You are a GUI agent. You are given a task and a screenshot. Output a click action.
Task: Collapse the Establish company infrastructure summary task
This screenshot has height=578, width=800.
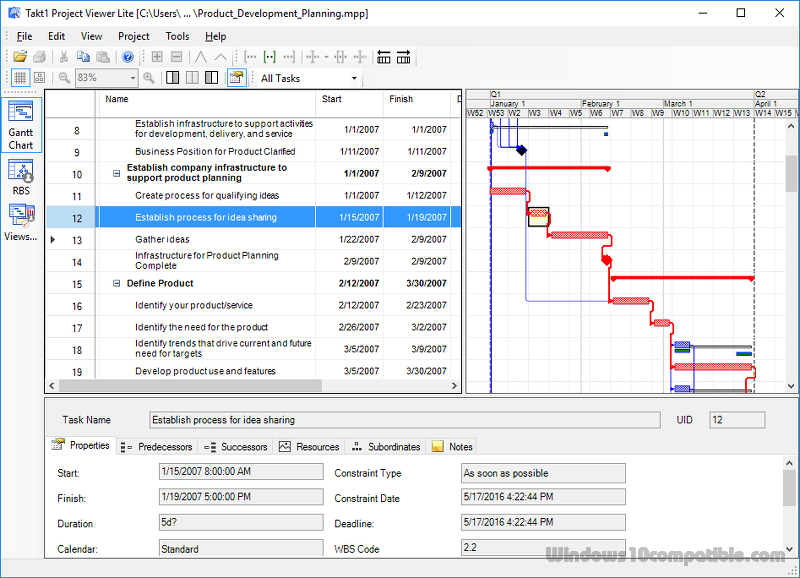[x=116, y=172]
